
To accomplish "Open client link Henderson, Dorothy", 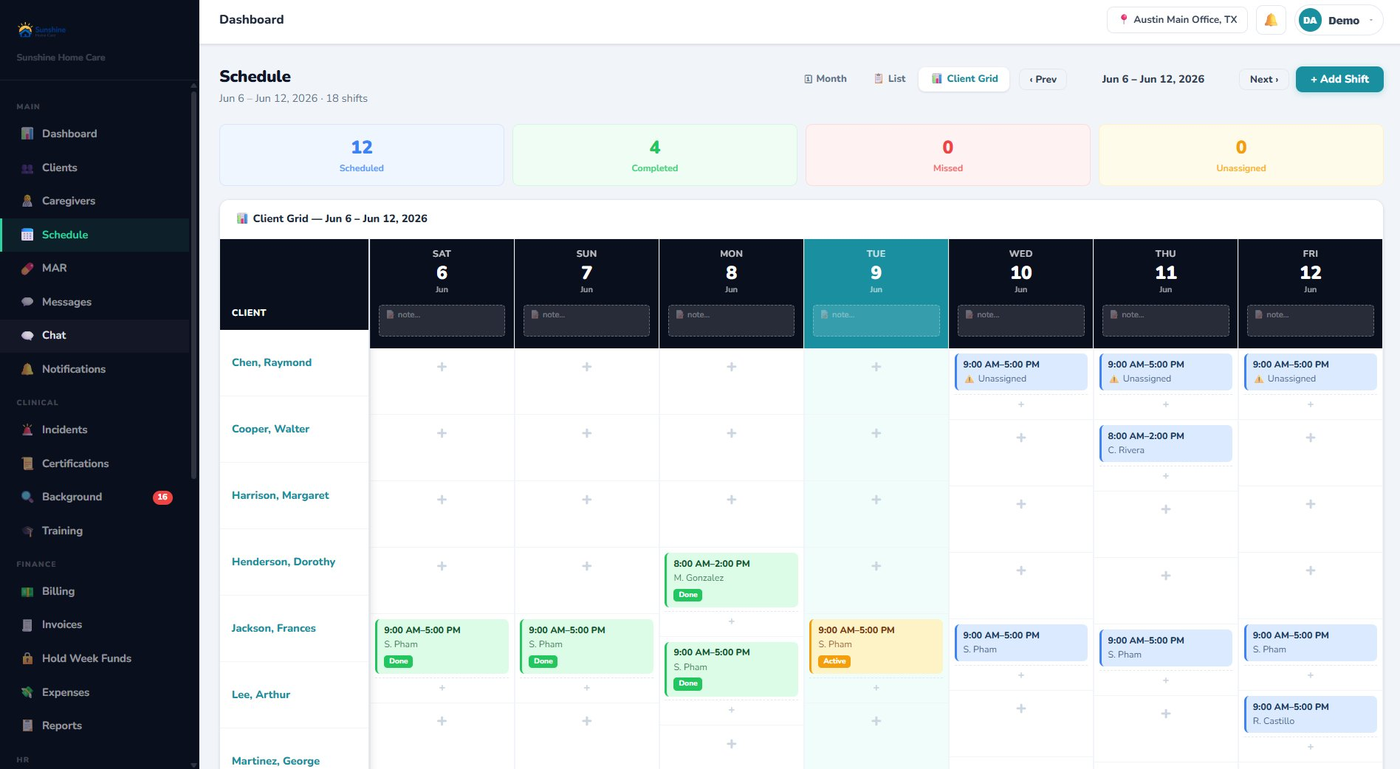I will [284, 562].
